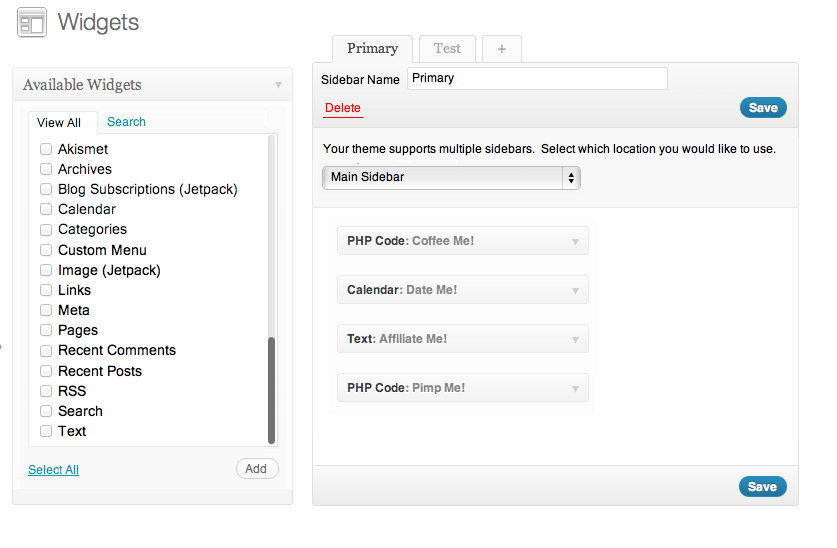Expand the Text: Affiliate Me! widget
This screenshot has width=837, height=548.
(x=575, y=339)
